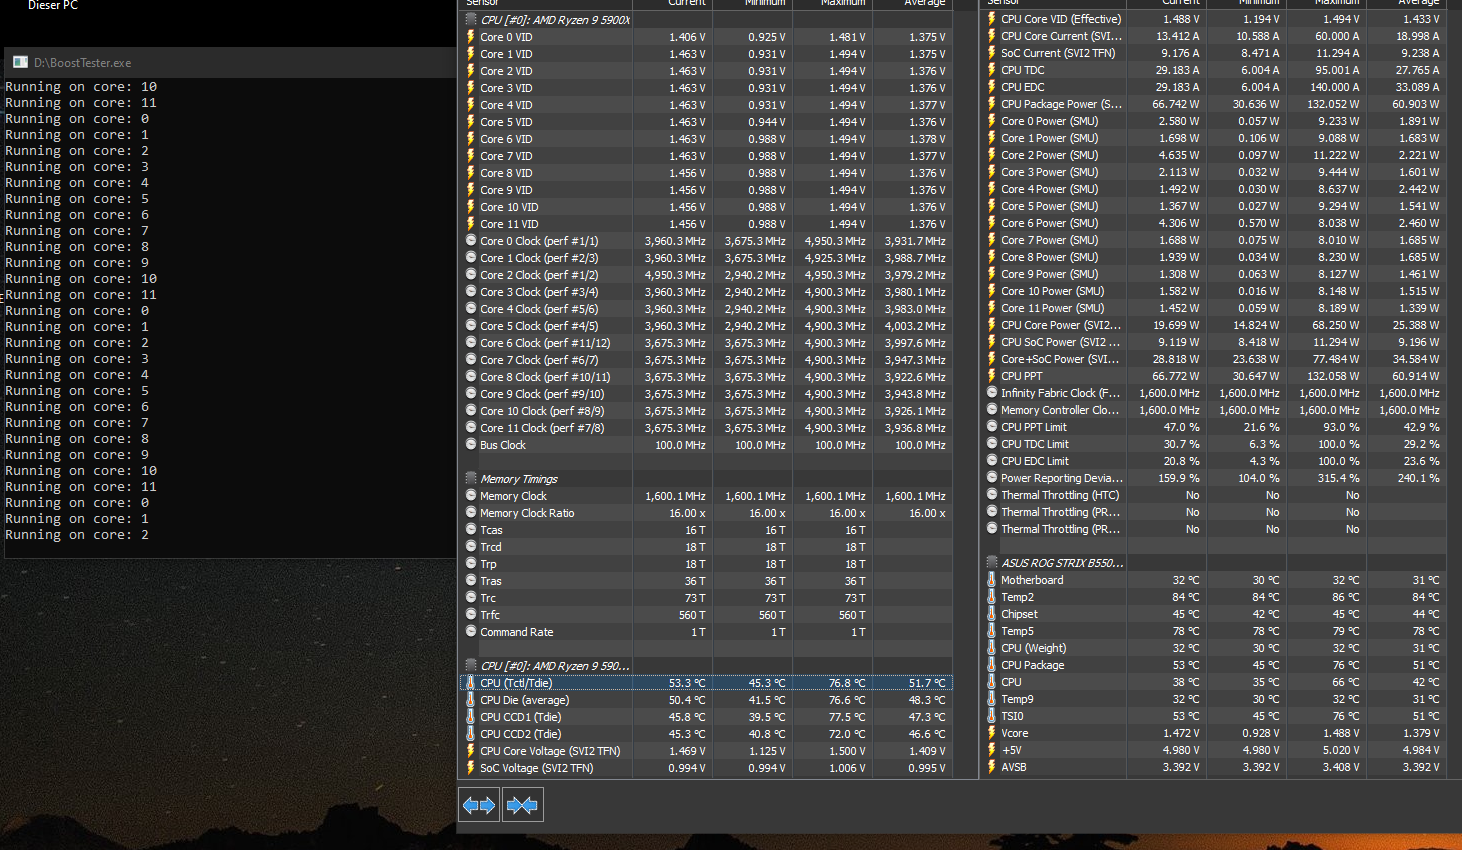Select the TSI0 sensor row
Image resolution: width=1462 pixels, height=850 pixels.
click(1214, 716)
